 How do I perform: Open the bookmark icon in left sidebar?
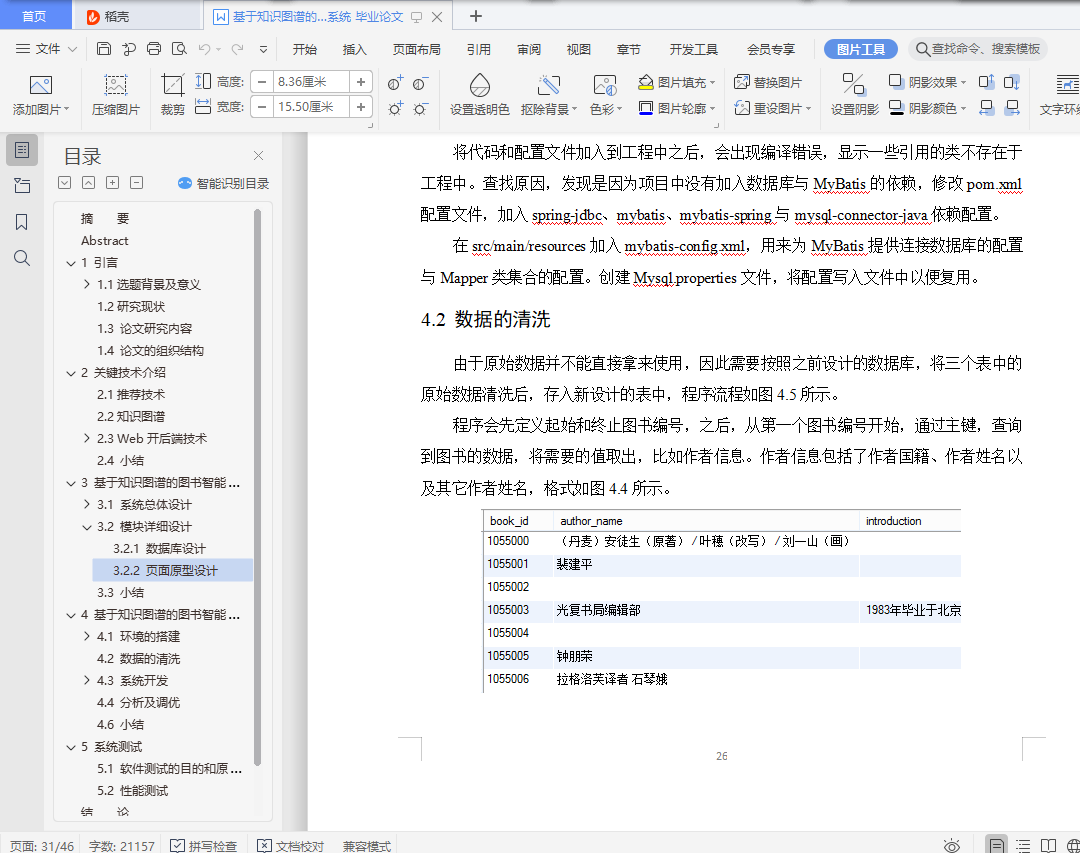tap(22, 222)
